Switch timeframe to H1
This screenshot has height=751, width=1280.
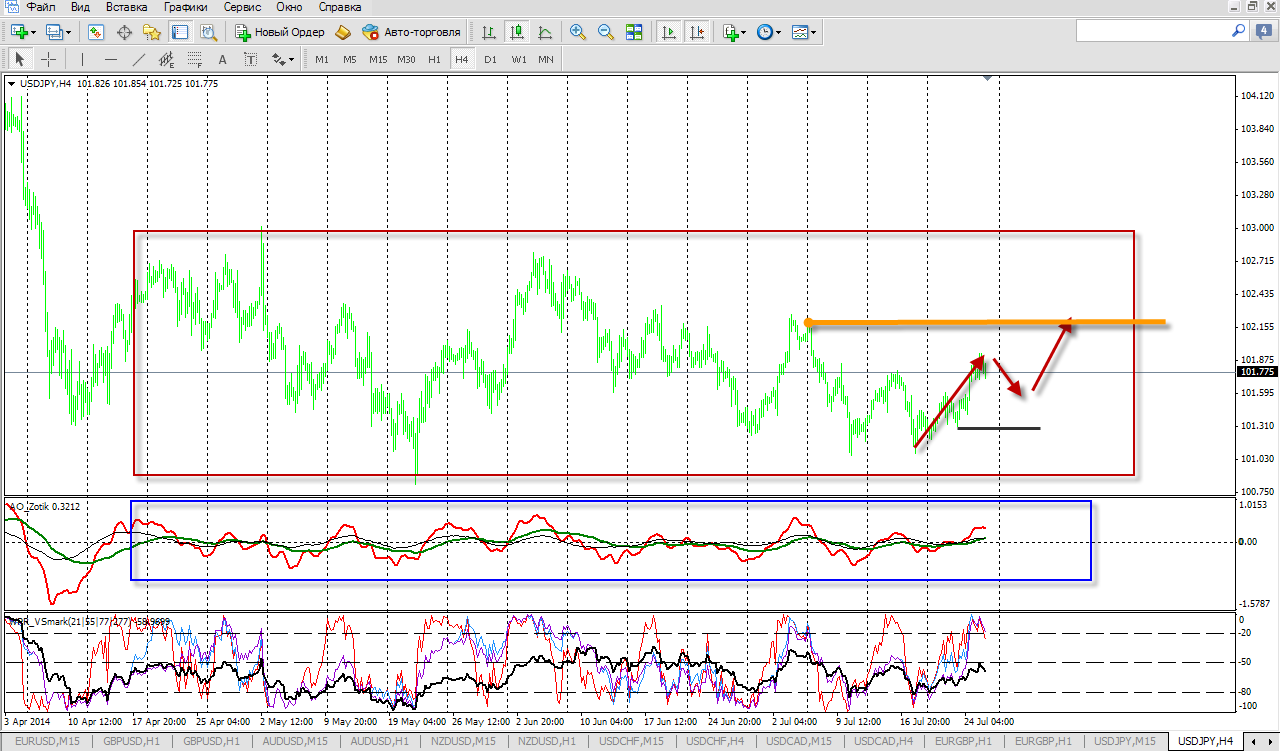tap(434, 59)
